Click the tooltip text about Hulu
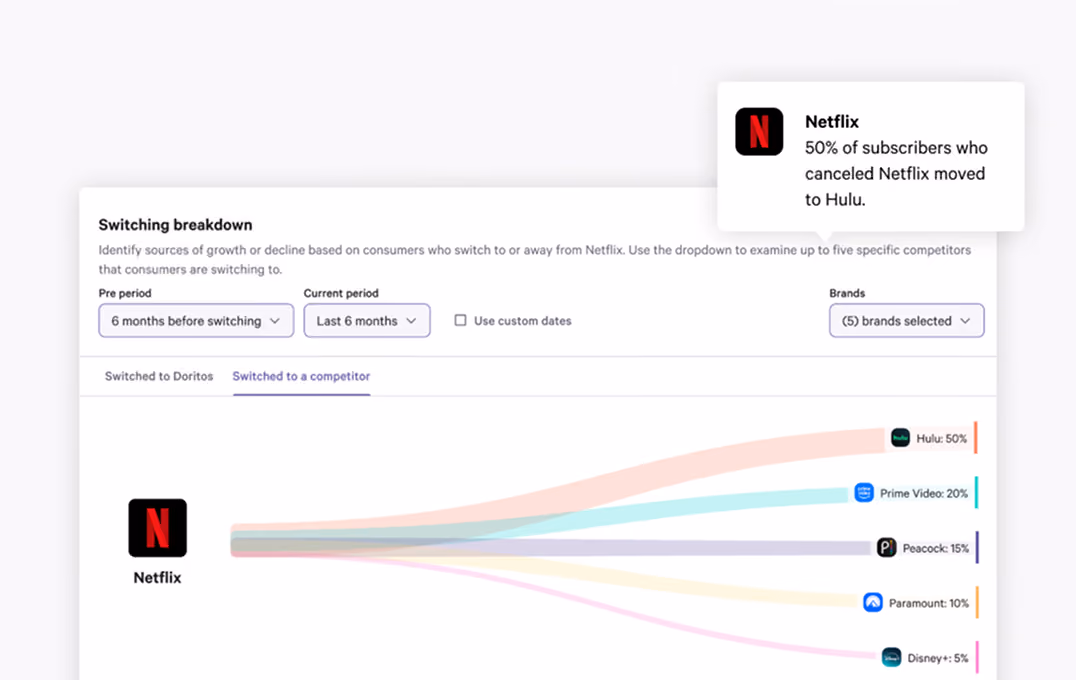This screenshot has height=680, width=1076. [896, 174]
